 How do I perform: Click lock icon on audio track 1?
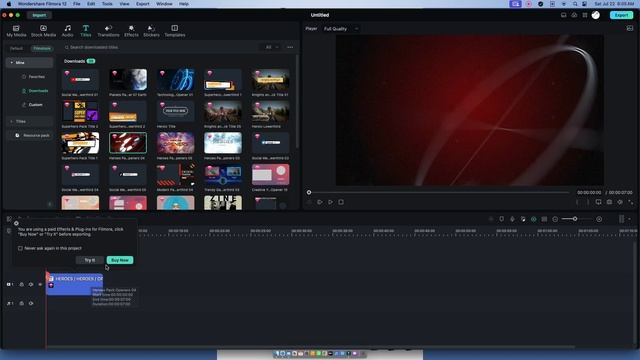tap(22, 303)
